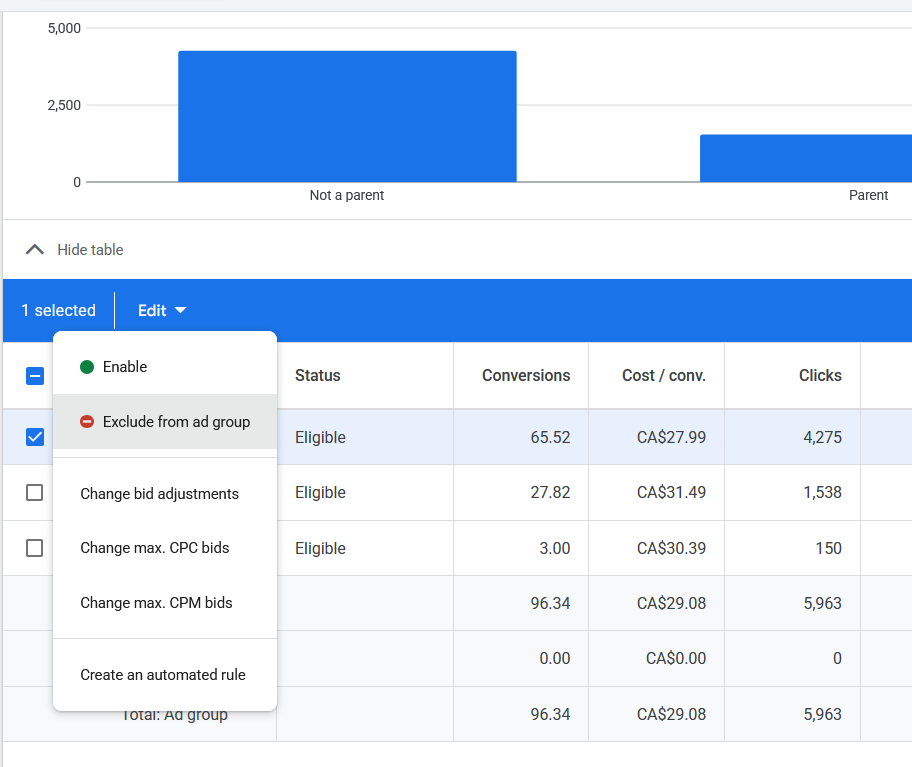This screenshot has height=767, width=912.
Task: Click the 'Not a parent' chart bar
Action: [347, 116]
